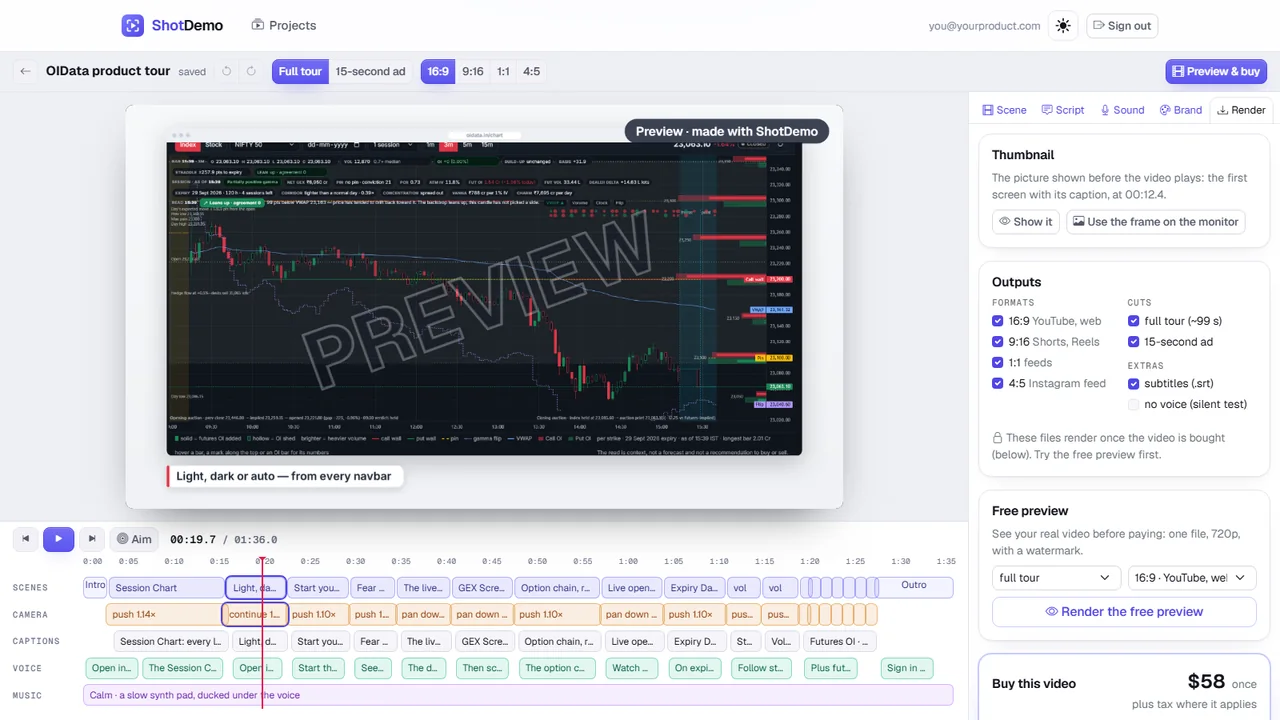
Task: Undo the last edit
Action: click(x=227, y=72)
